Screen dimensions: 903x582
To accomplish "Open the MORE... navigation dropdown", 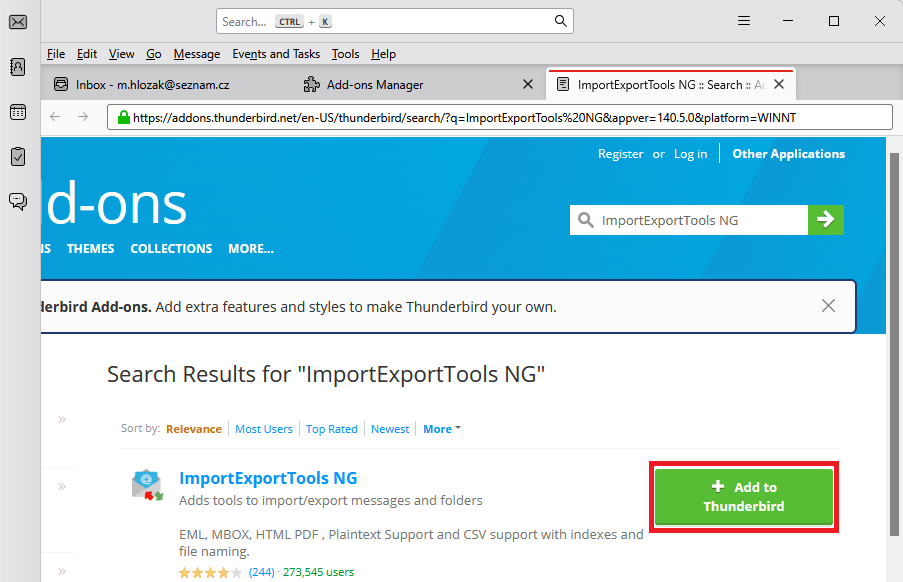I will coord(251,248).
